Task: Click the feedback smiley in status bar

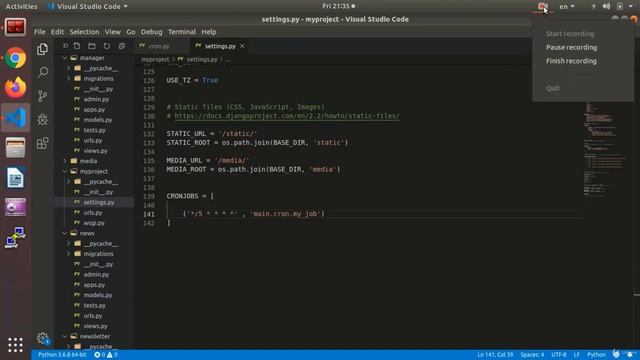Action: tap(616, 355)
